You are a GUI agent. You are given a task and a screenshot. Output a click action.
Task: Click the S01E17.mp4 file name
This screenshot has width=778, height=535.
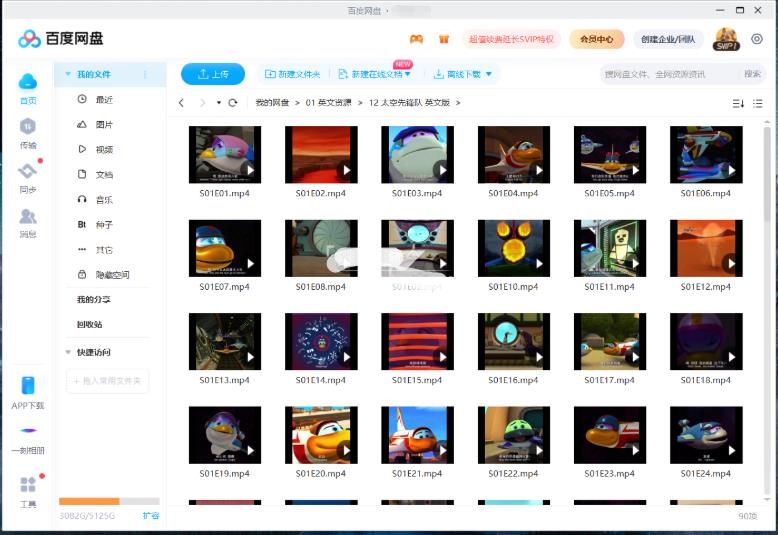pyautogui.click(x=609, y=380)
